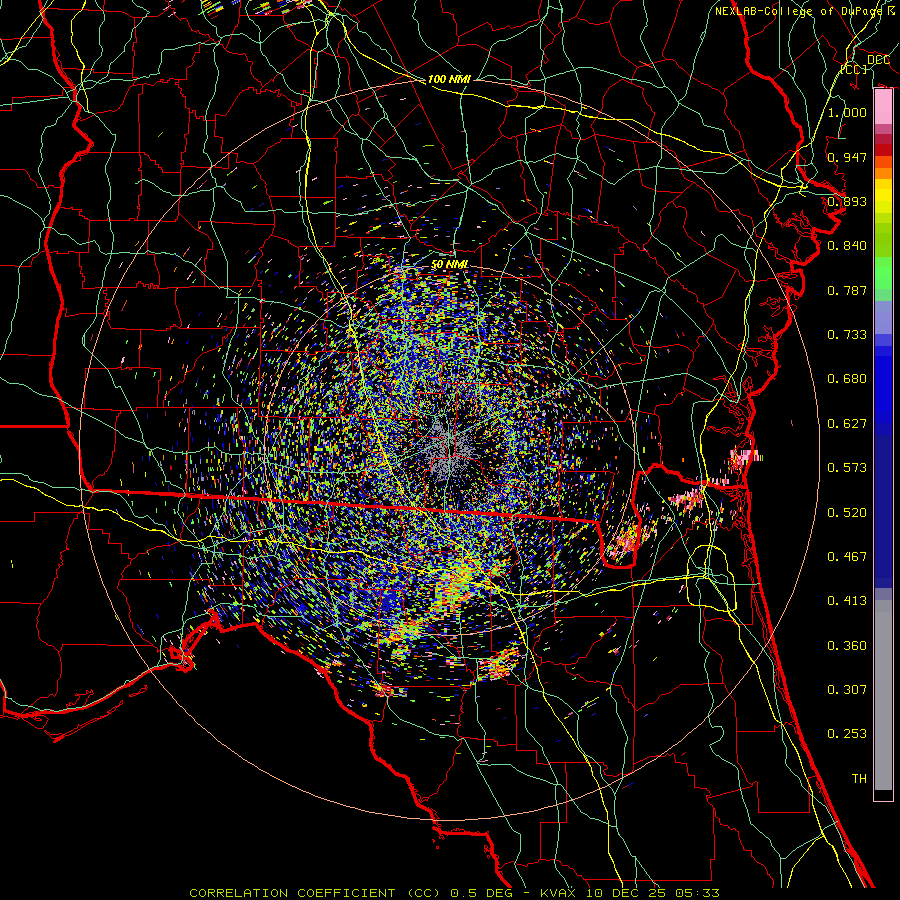Select the 50 NMI range ring label
The width and height of the screenshot is (900, 900).
449,265
